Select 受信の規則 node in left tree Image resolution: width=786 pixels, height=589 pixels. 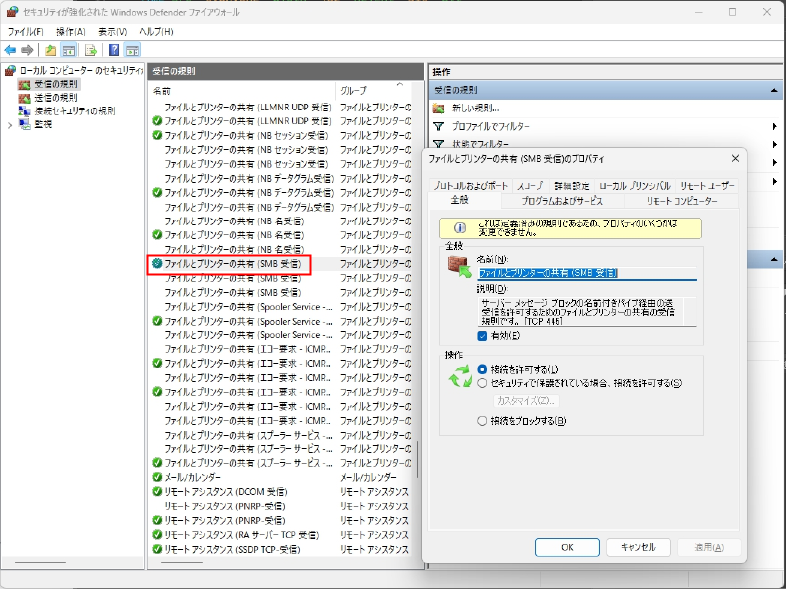click(x=55, y=85)
